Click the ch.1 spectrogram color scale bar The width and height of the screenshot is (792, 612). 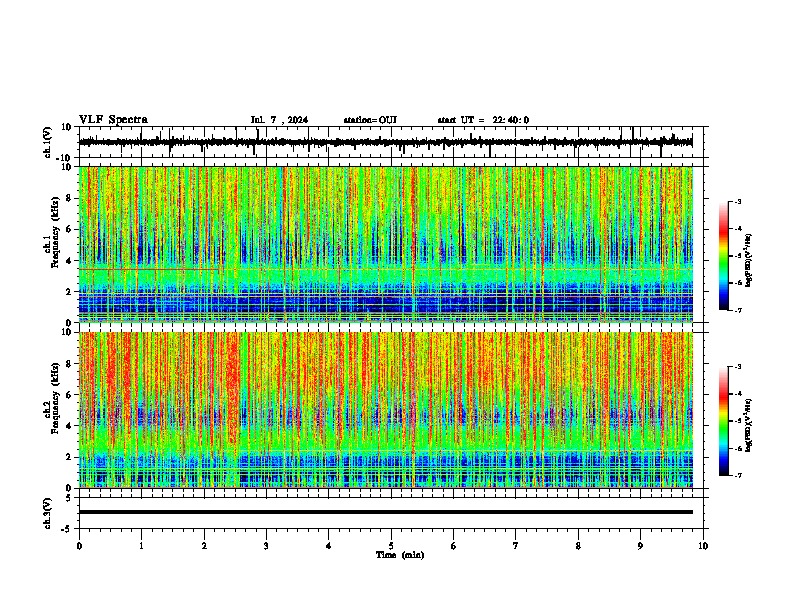click(724, 256)
